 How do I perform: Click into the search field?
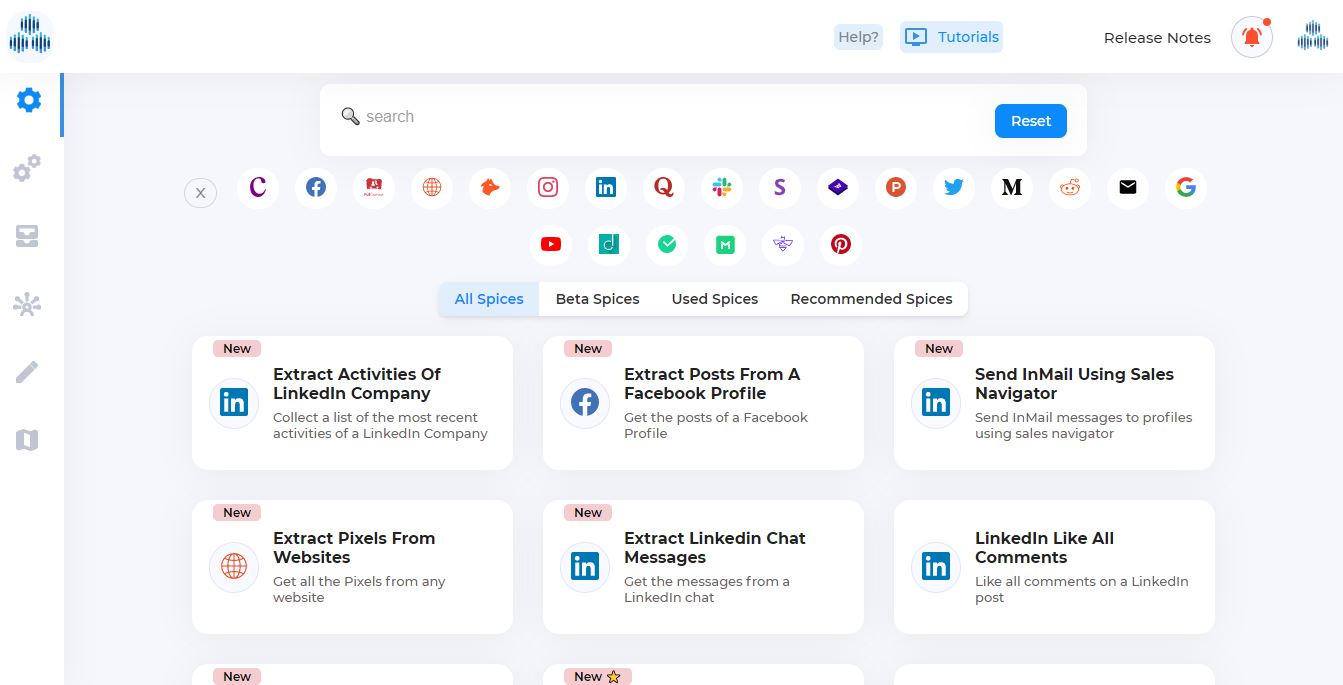(x=660, y=117)
